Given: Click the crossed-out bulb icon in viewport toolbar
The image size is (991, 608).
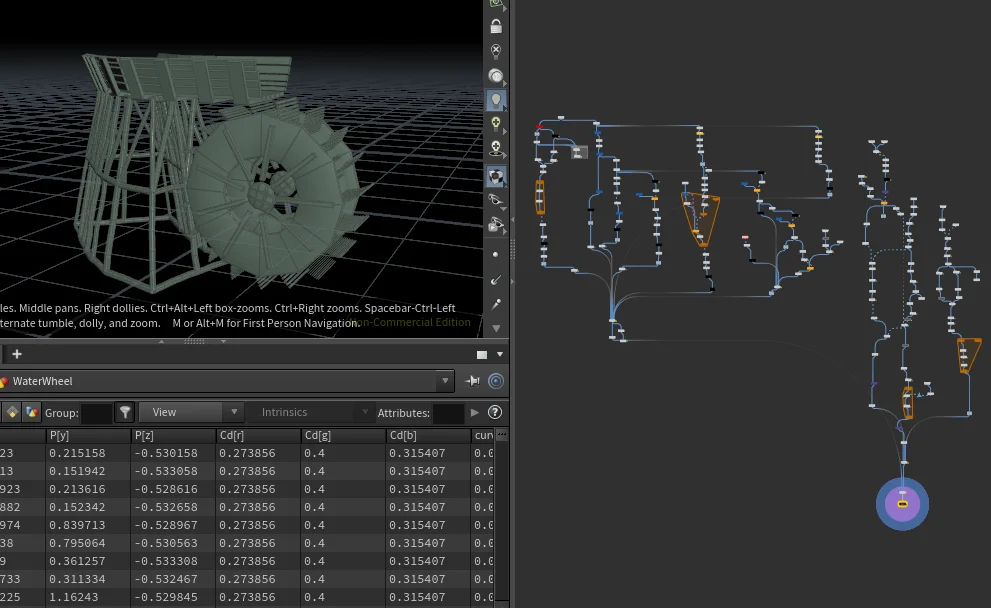Looking at the screenshot, I should 496,51.
